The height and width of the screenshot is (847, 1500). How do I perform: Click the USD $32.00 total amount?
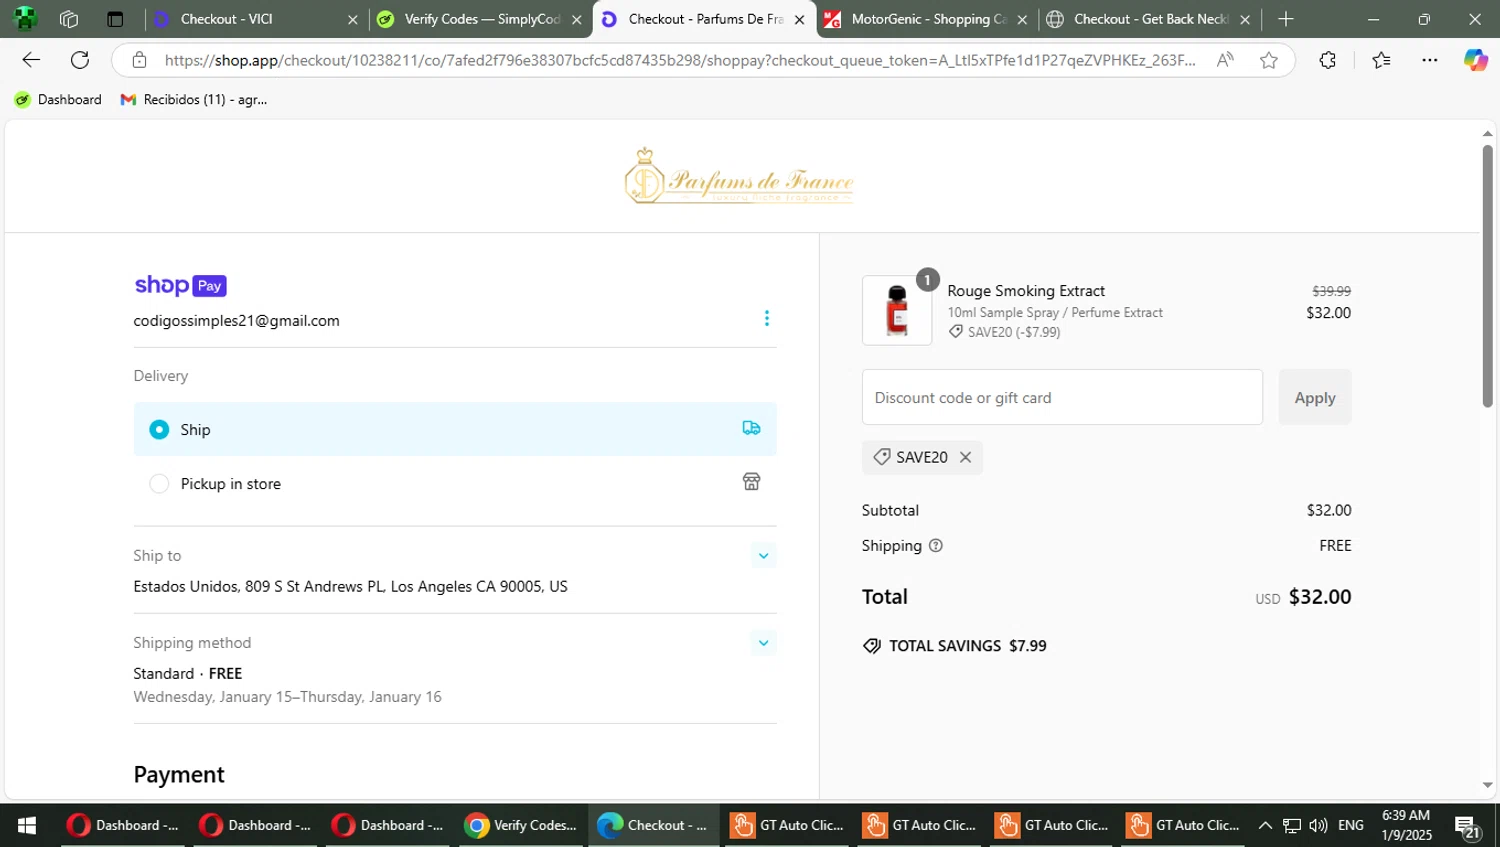point(1304,597)
